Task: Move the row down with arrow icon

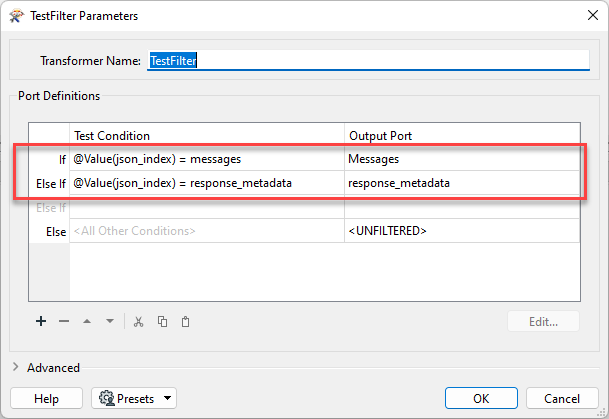Action: click(110, 321)
